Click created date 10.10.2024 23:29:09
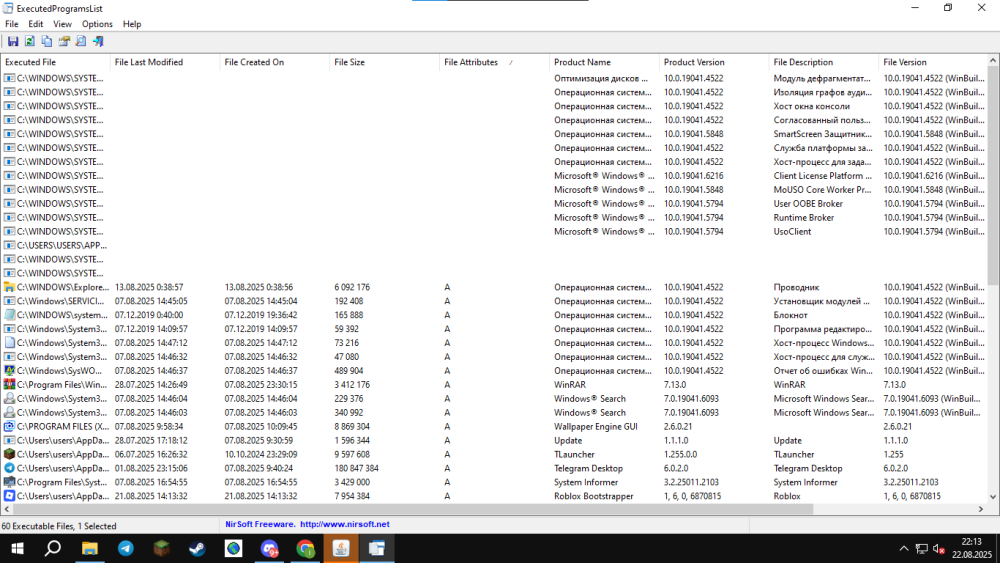This screenshot has width=1000, height=563. 261,454
